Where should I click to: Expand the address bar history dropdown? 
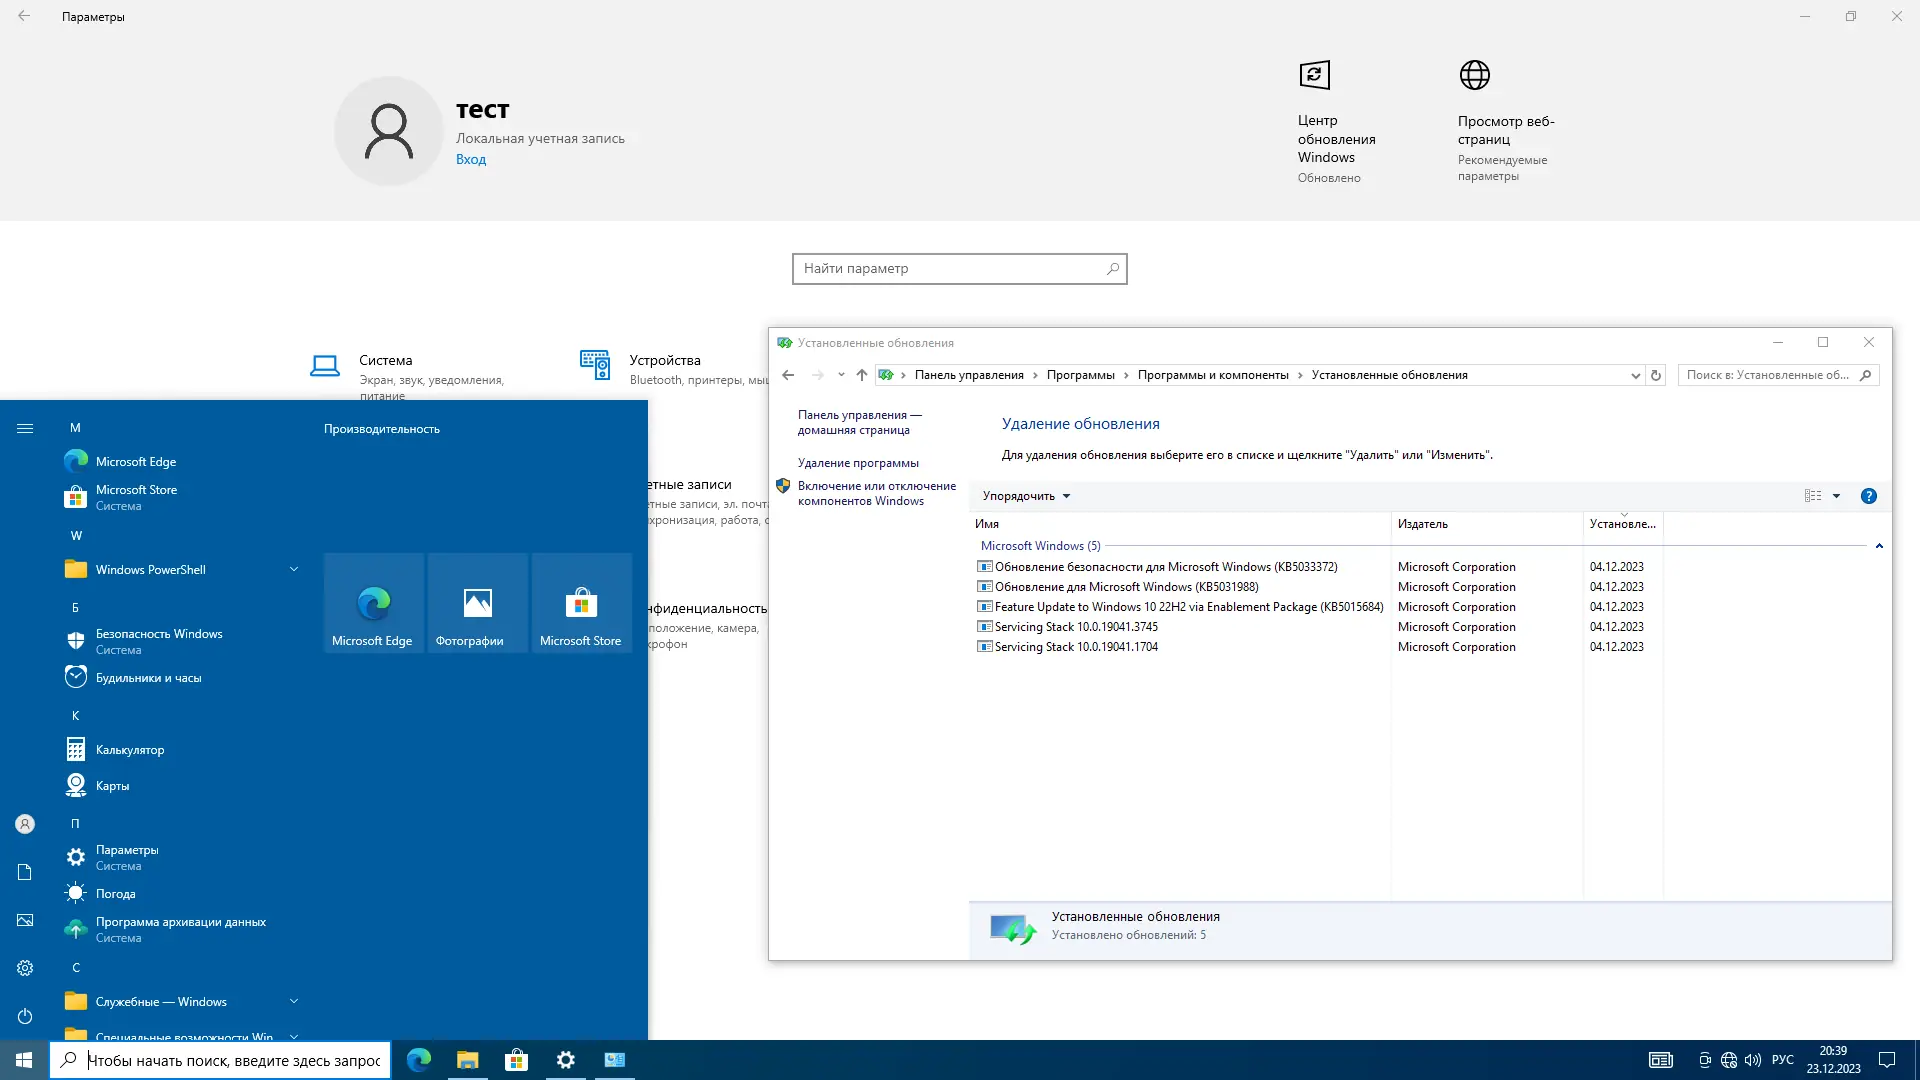(1635, 376)
